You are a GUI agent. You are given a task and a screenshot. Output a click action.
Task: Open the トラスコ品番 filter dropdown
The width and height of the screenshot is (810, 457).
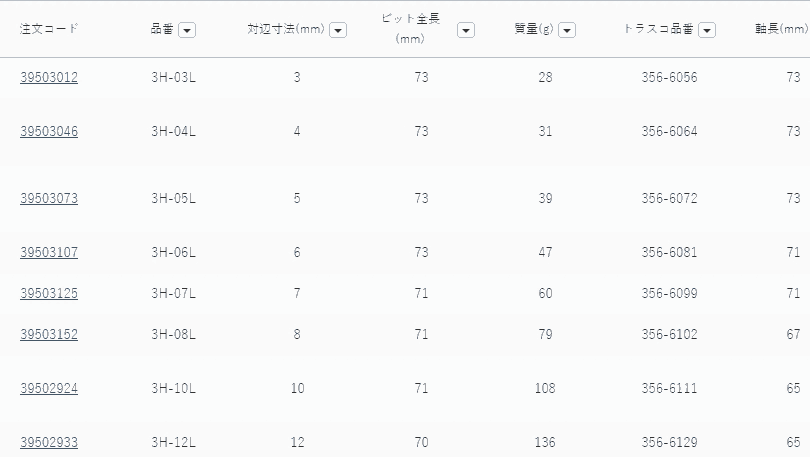click(x=707, y=30)
